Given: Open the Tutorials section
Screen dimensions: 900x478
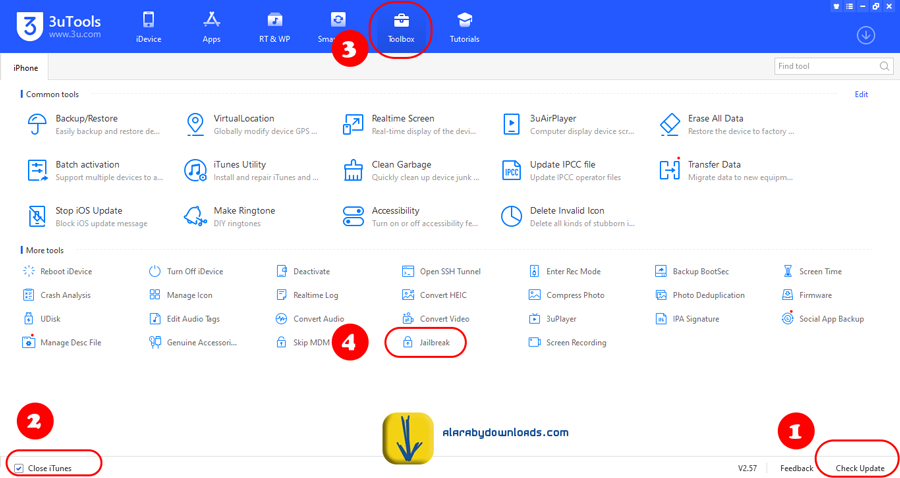Looking at the screenshot, I should 464,27.
